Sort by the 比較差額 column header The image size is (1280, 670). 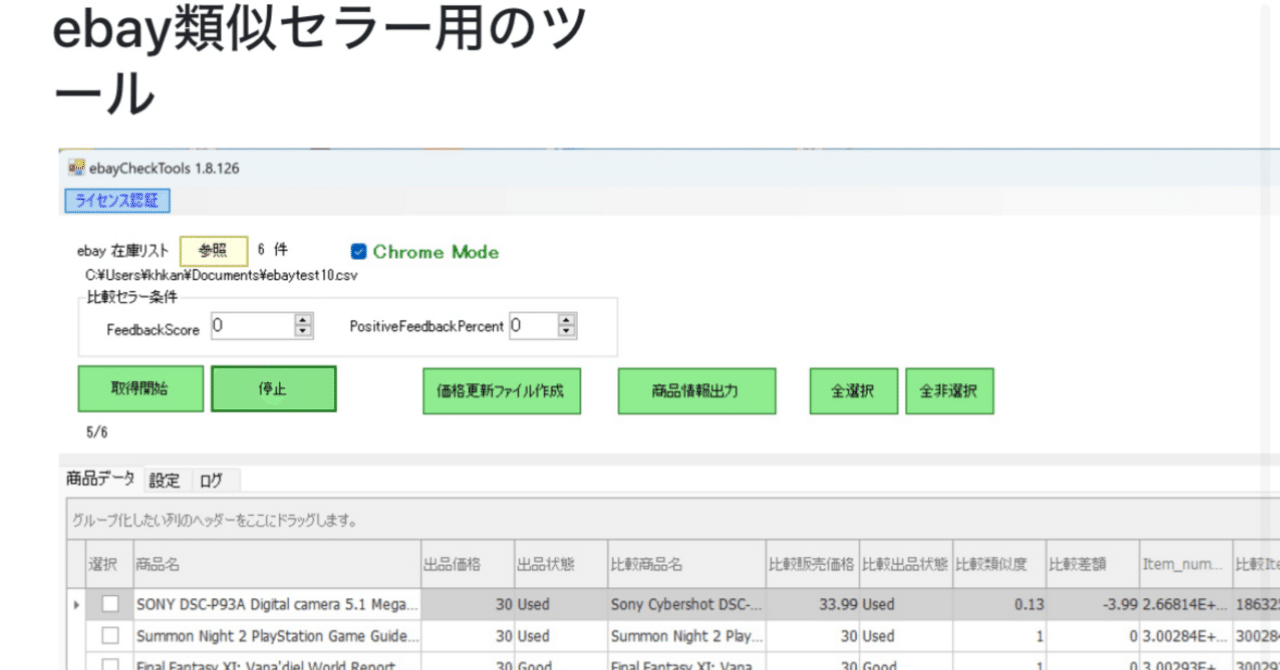1091,564
